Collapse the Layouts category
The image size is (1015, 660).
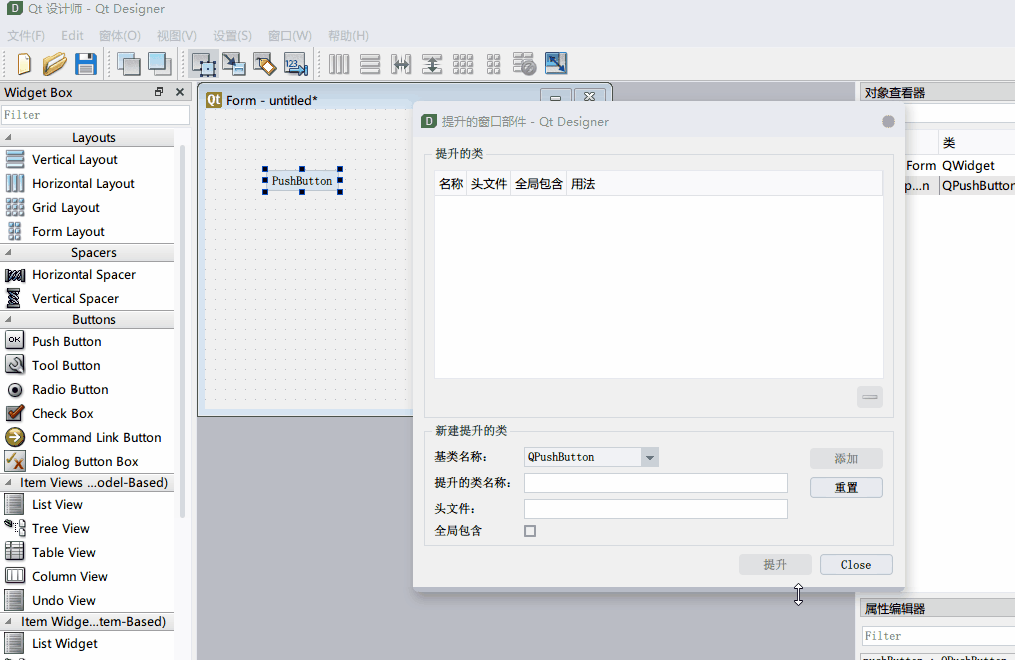(x=8, y=138)
